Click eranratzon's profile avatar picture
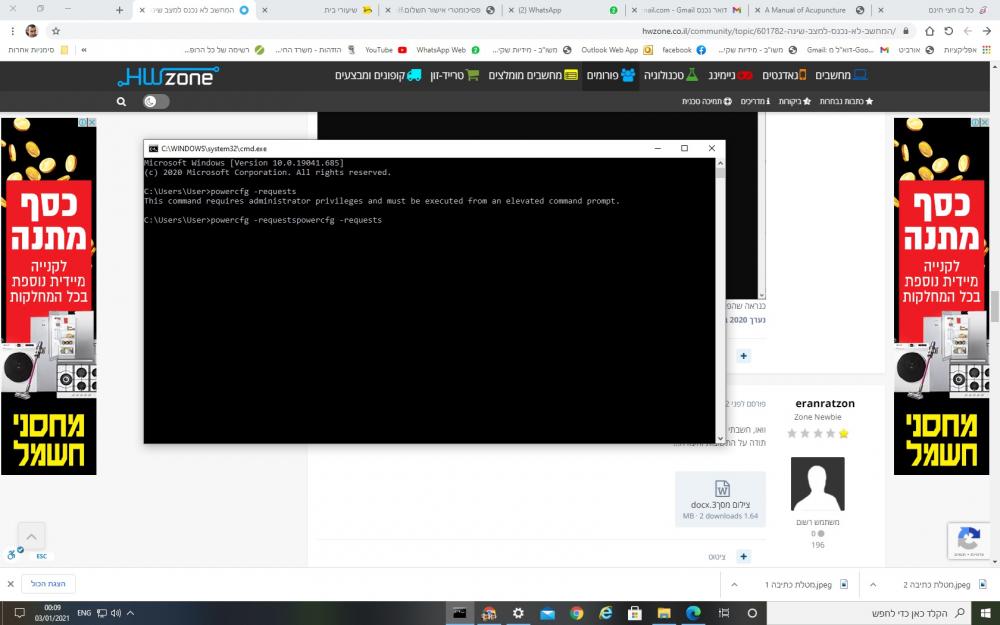Viewport: 1000px width, 625px height. click(x=818, y=483)
